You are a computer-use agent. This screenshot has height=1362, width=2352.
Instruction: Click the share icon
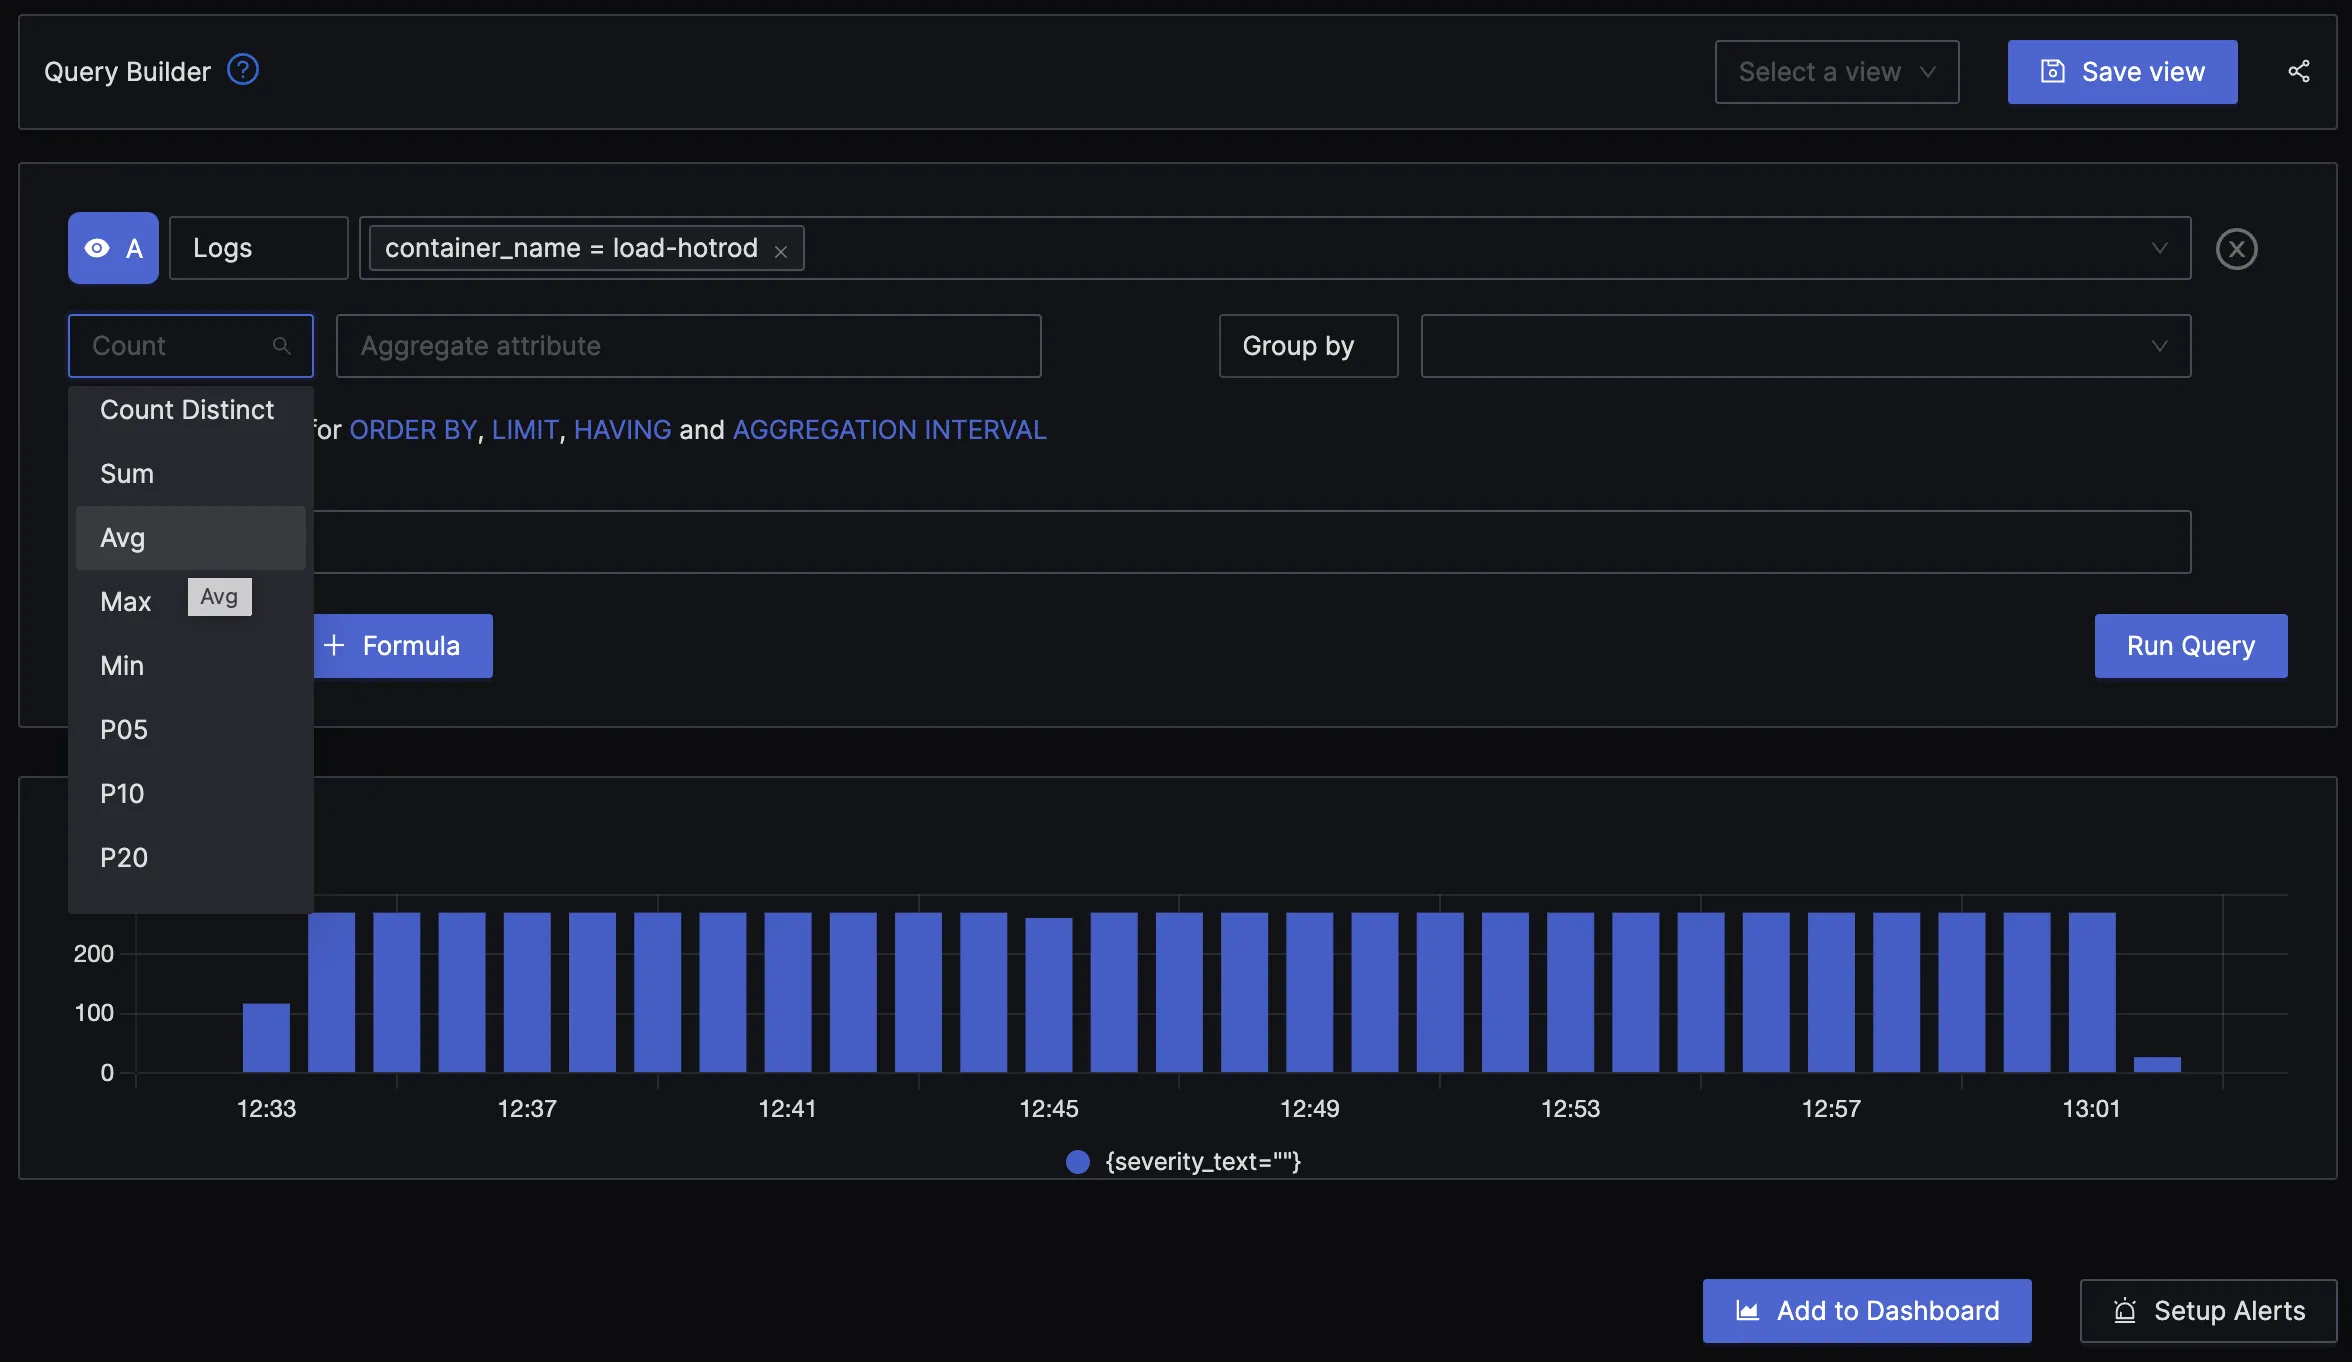(2299, 71)
